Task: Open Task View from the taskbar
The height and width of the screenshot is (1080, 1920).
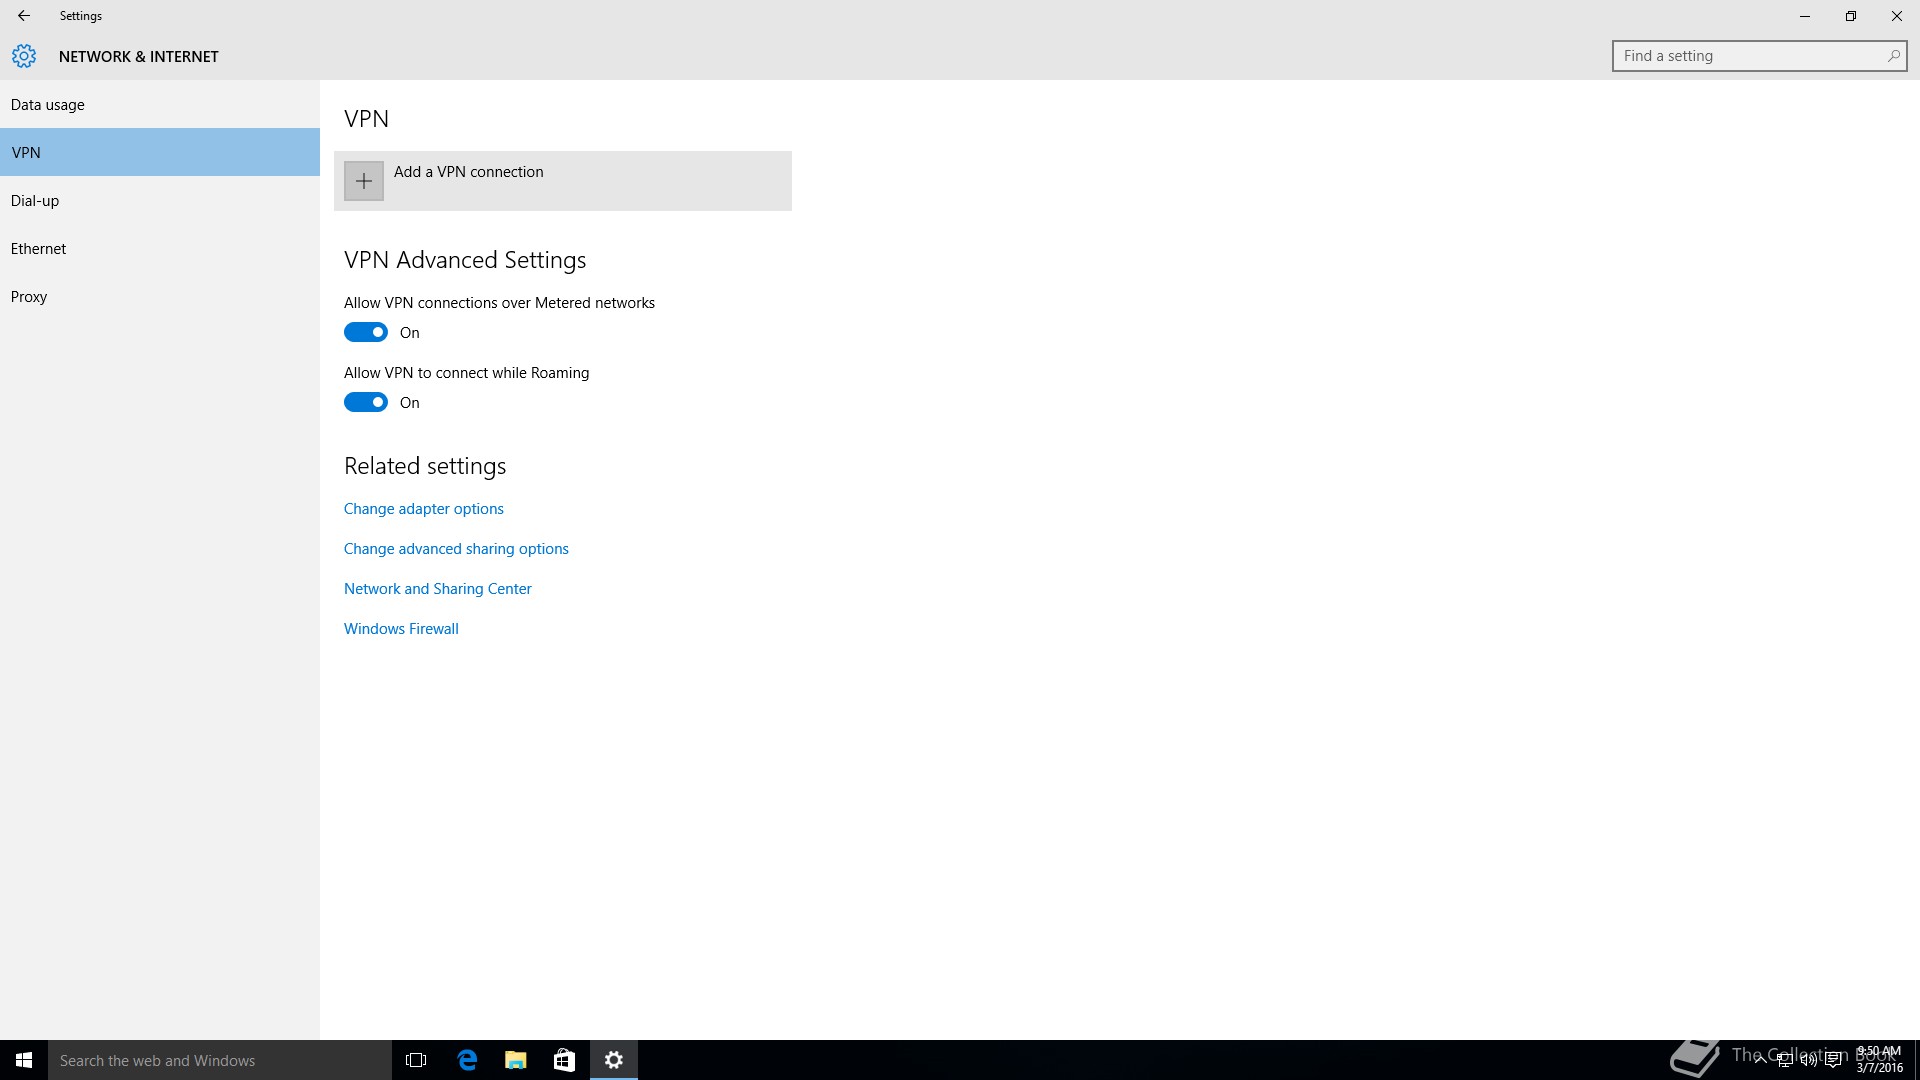Action: [x=416, y=1060]
